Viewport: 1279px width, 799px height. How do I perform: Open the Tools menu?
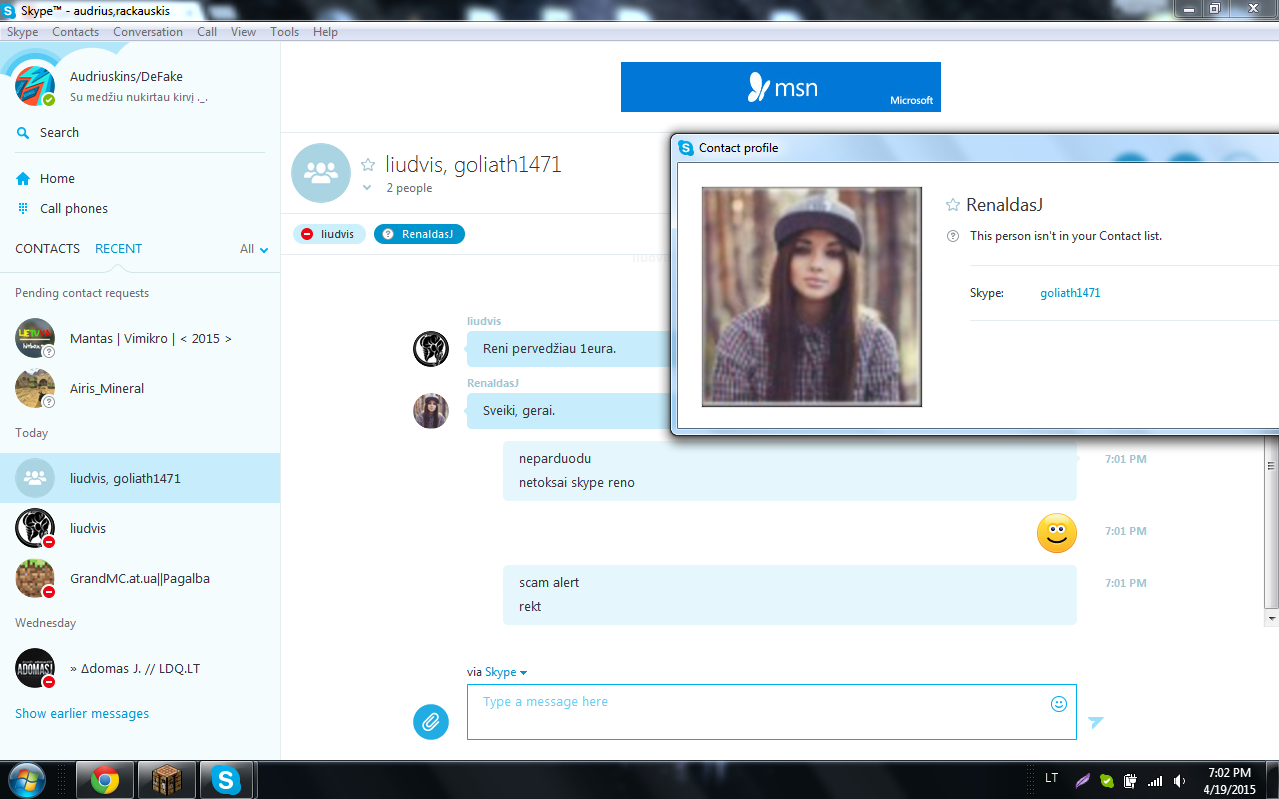point(284,32)
